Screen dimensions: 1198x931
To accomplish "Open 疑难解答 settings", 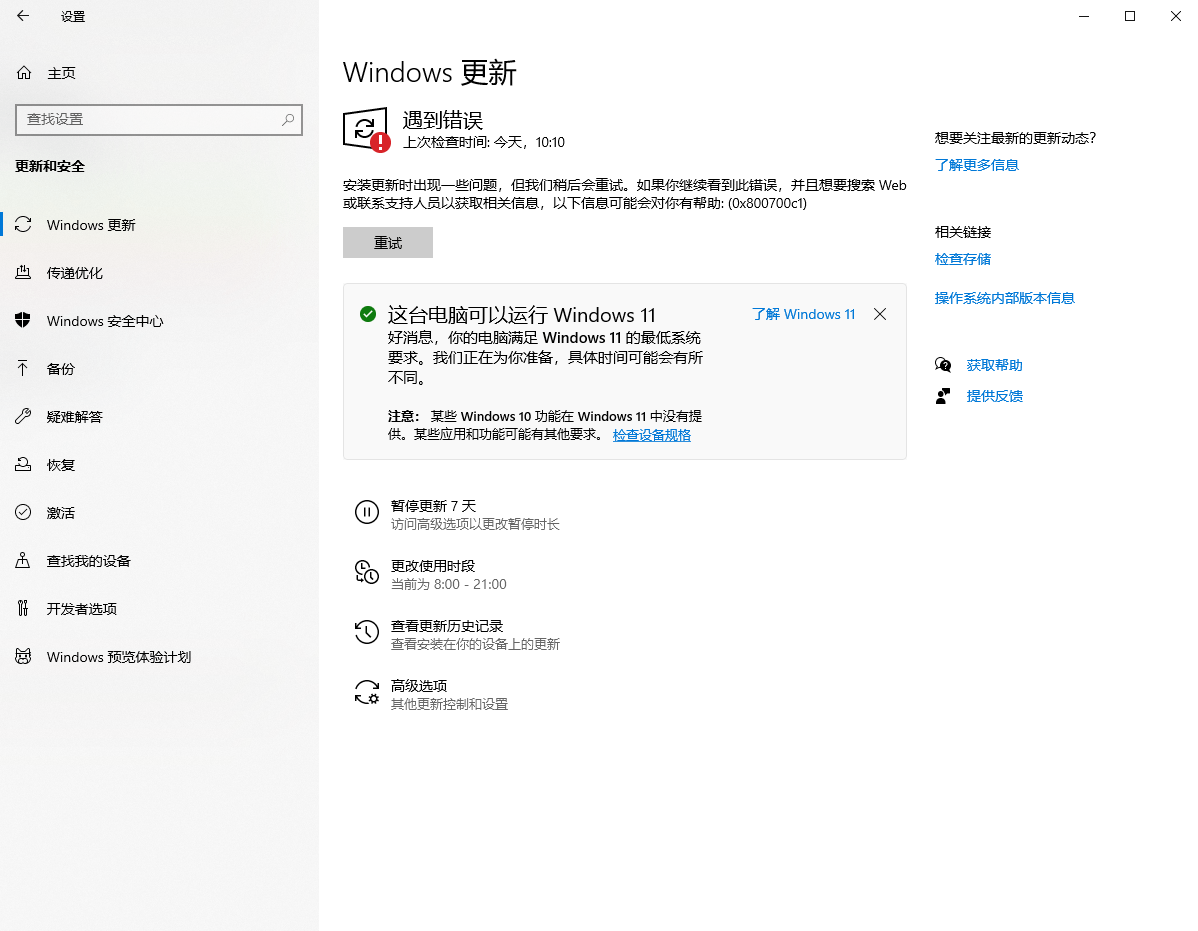I will click(x=75, y=416).
